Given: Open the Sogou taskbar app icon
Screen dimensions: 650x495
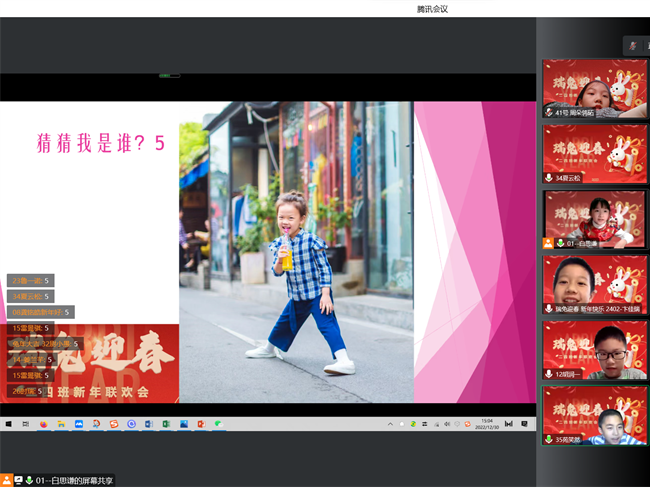Looking at the screenshot, I should tap(114, 424).
